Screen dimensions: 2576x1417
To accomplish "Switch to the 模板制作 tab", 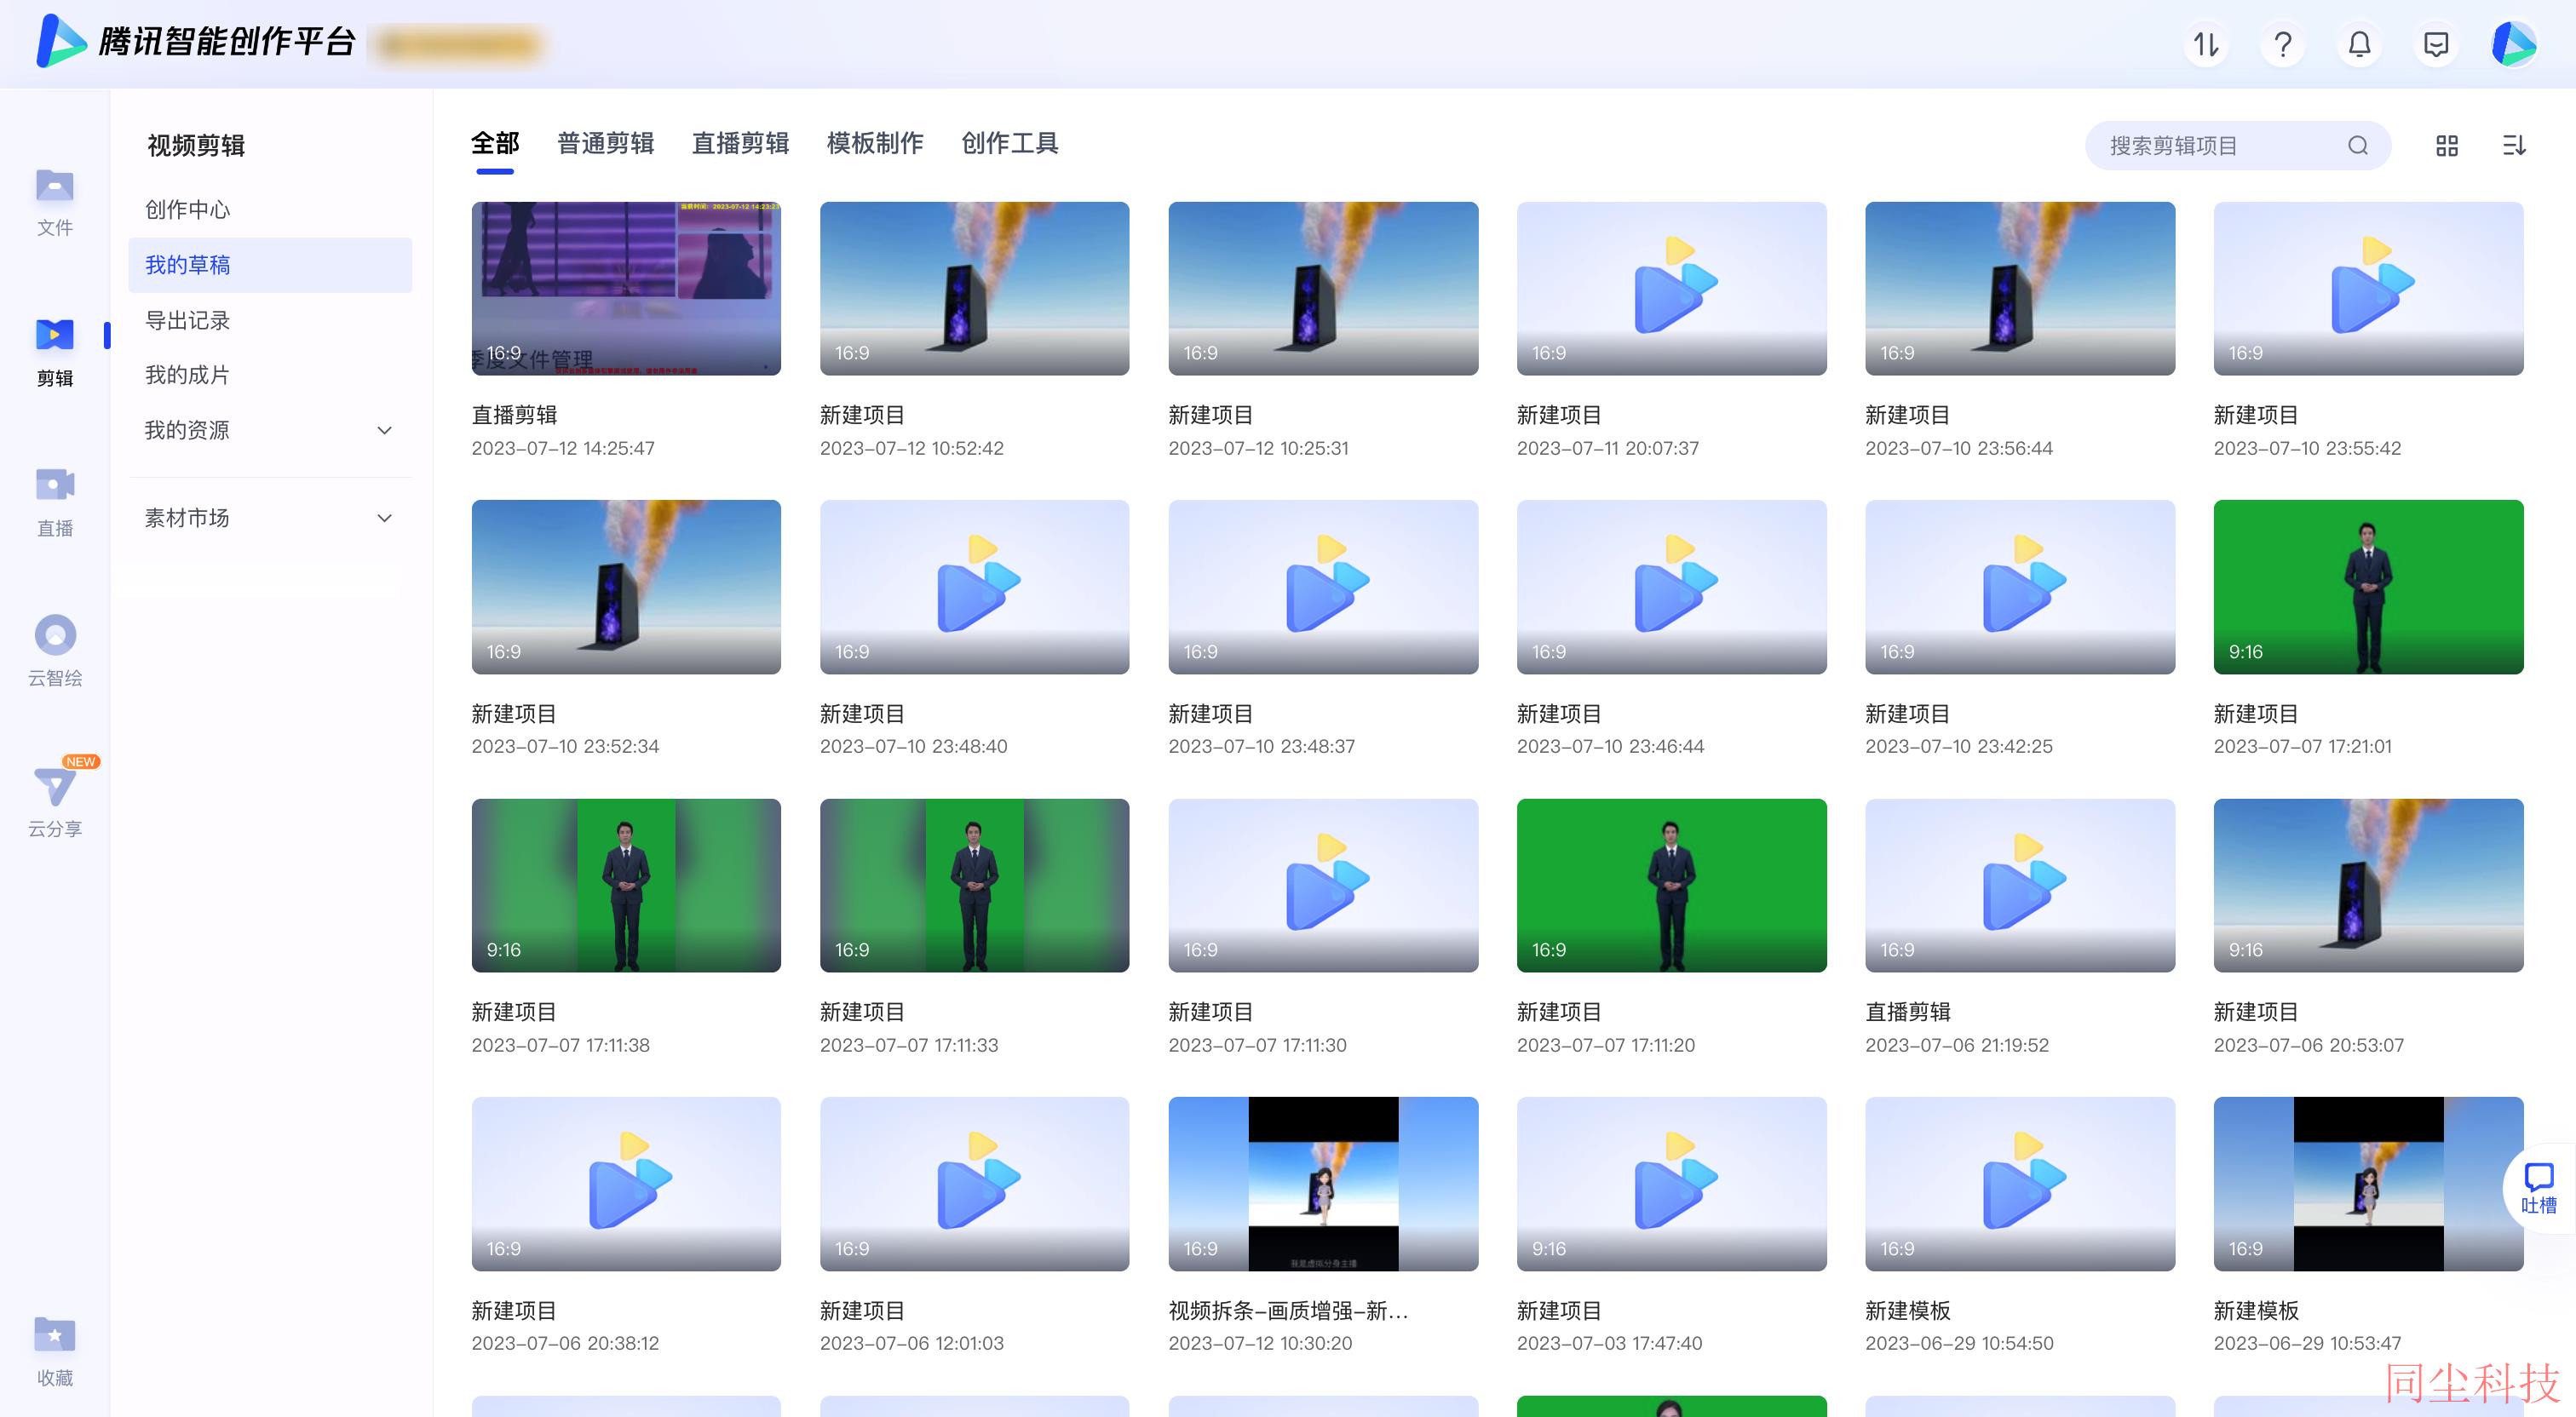I will coord(875,144).
